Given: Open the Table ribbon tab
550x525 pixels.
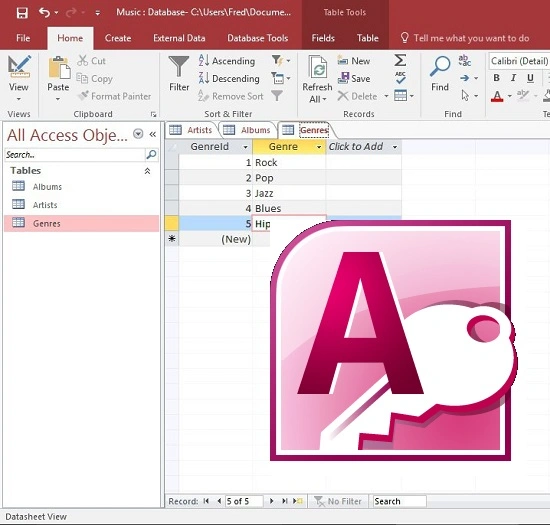Looking at the screenshot, I should (367, 38).
